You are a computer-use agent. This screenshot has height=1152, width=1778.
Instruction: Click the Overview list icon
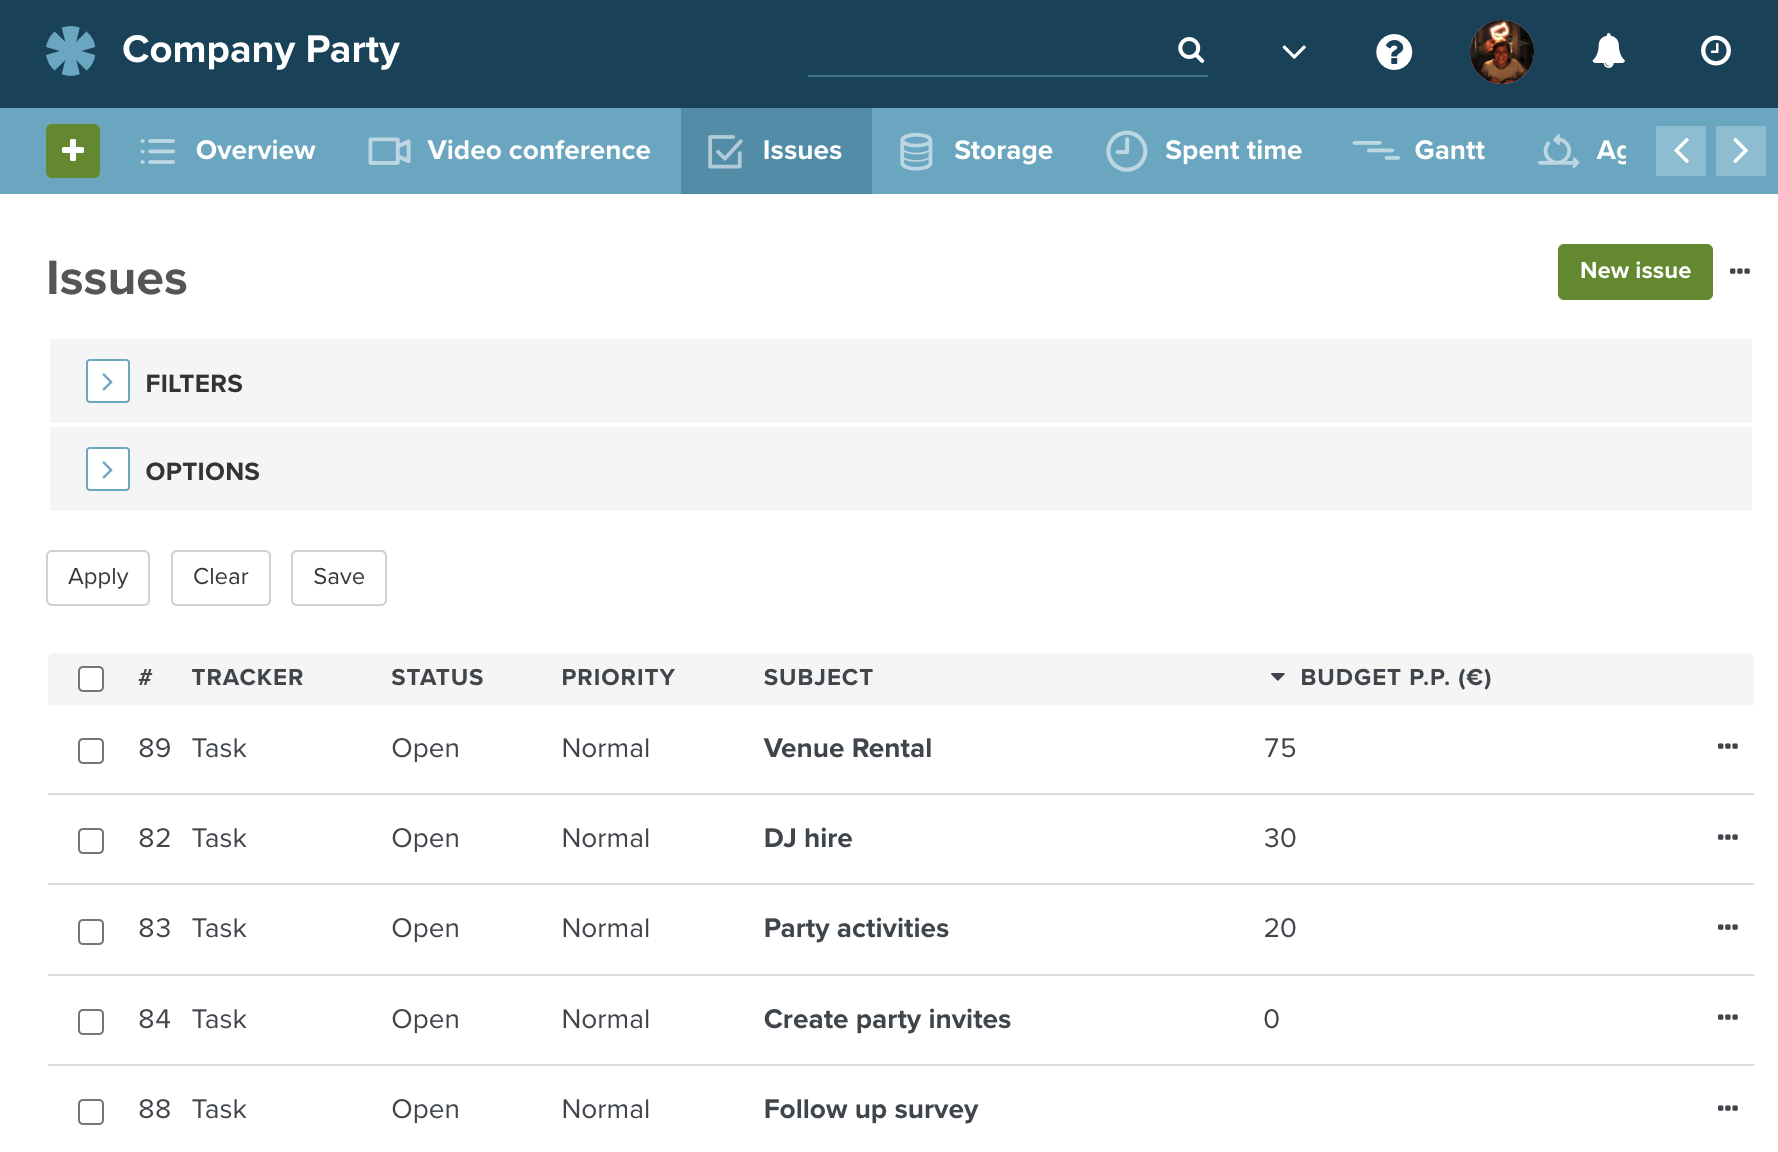(158, 151)
